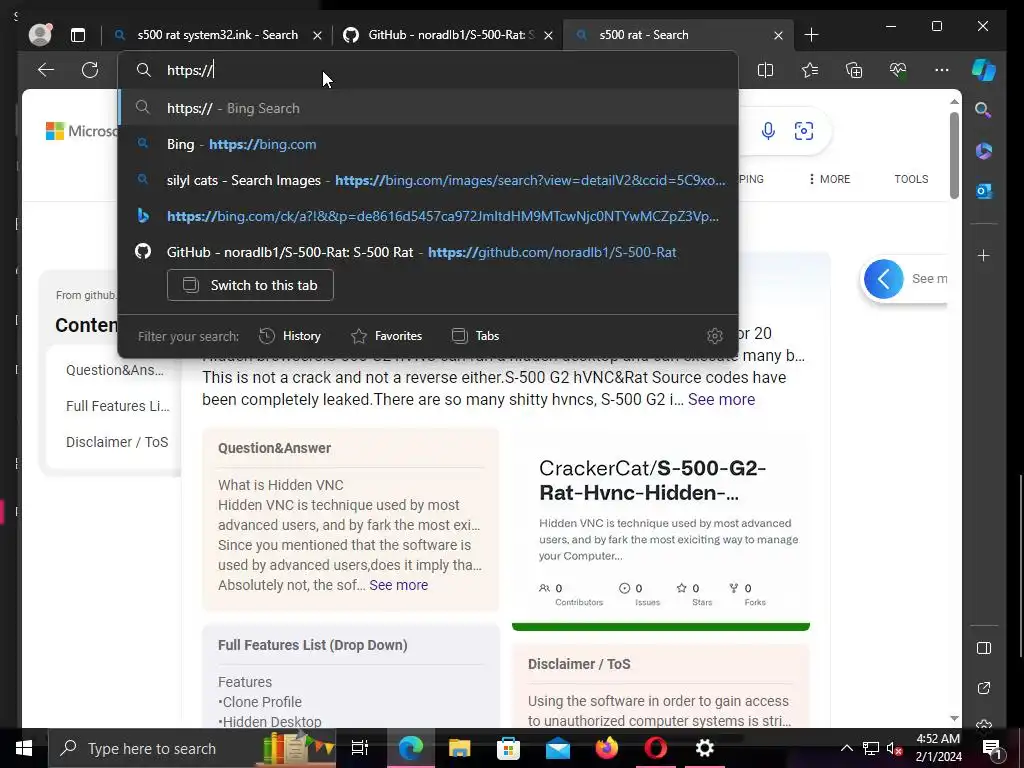Open Settings gear on taskbar
Viewport: 1024px width, 768px height.
(x=705, y=748)
